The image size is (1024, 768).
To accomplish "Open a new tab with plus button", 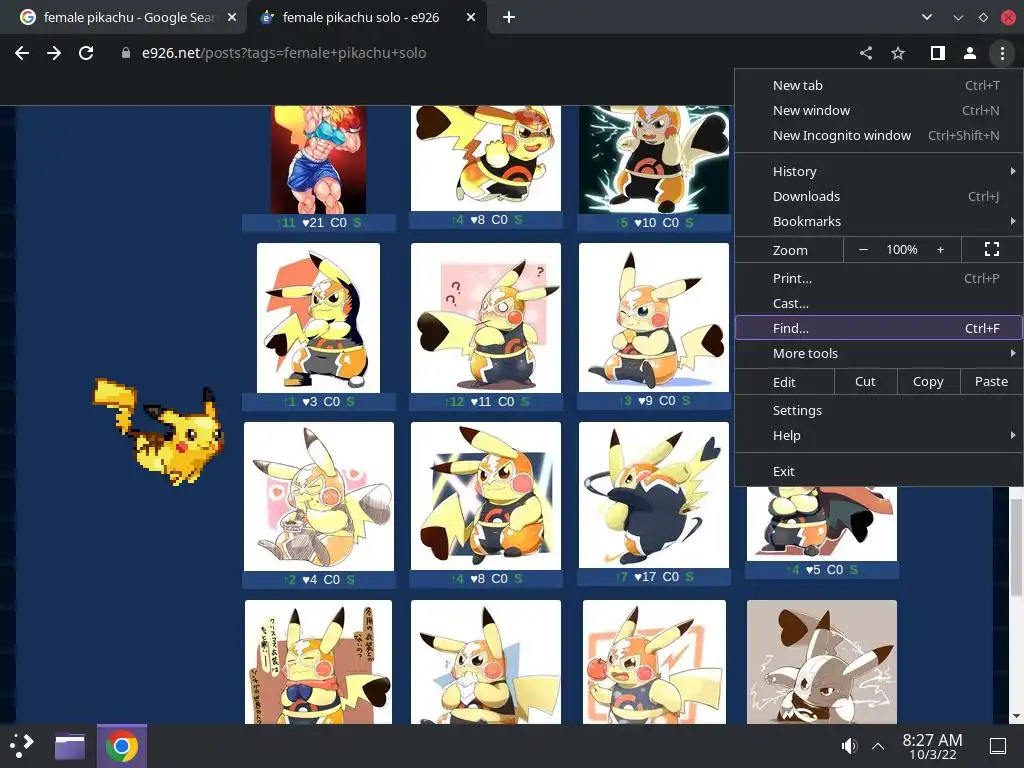I will click(509, 18).
